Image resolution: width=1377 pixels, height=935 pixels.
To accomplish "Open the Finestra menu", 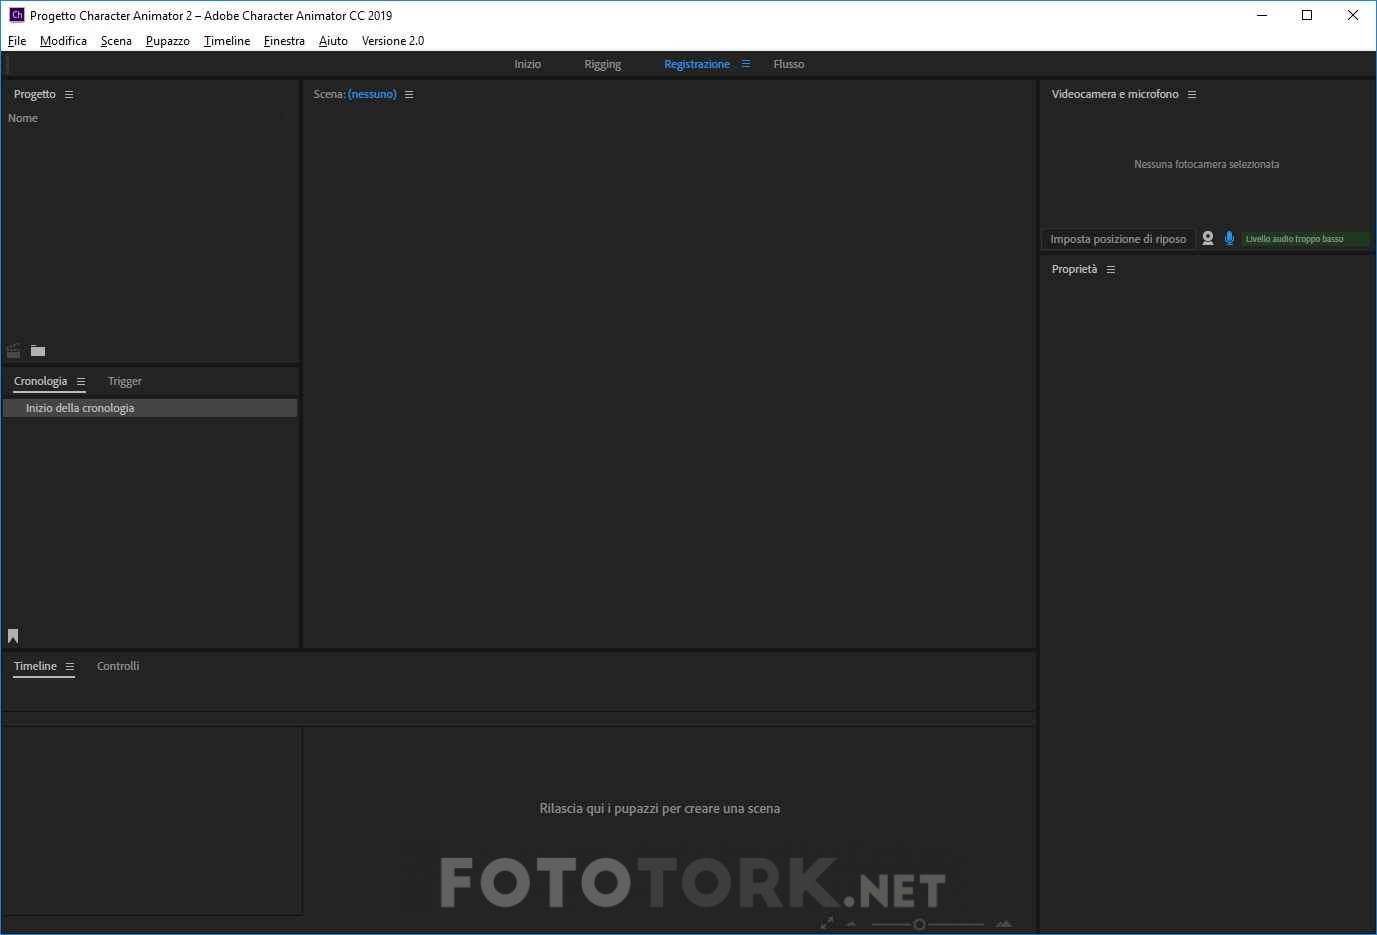I will [x=284, y=41].
